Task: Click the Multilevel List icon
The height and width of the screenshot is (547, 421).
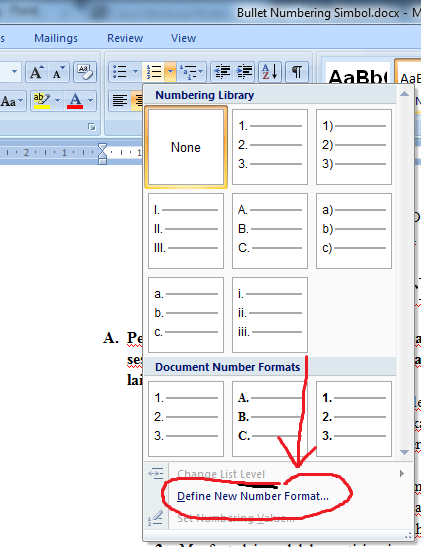Action: click(x=188, y=72)
